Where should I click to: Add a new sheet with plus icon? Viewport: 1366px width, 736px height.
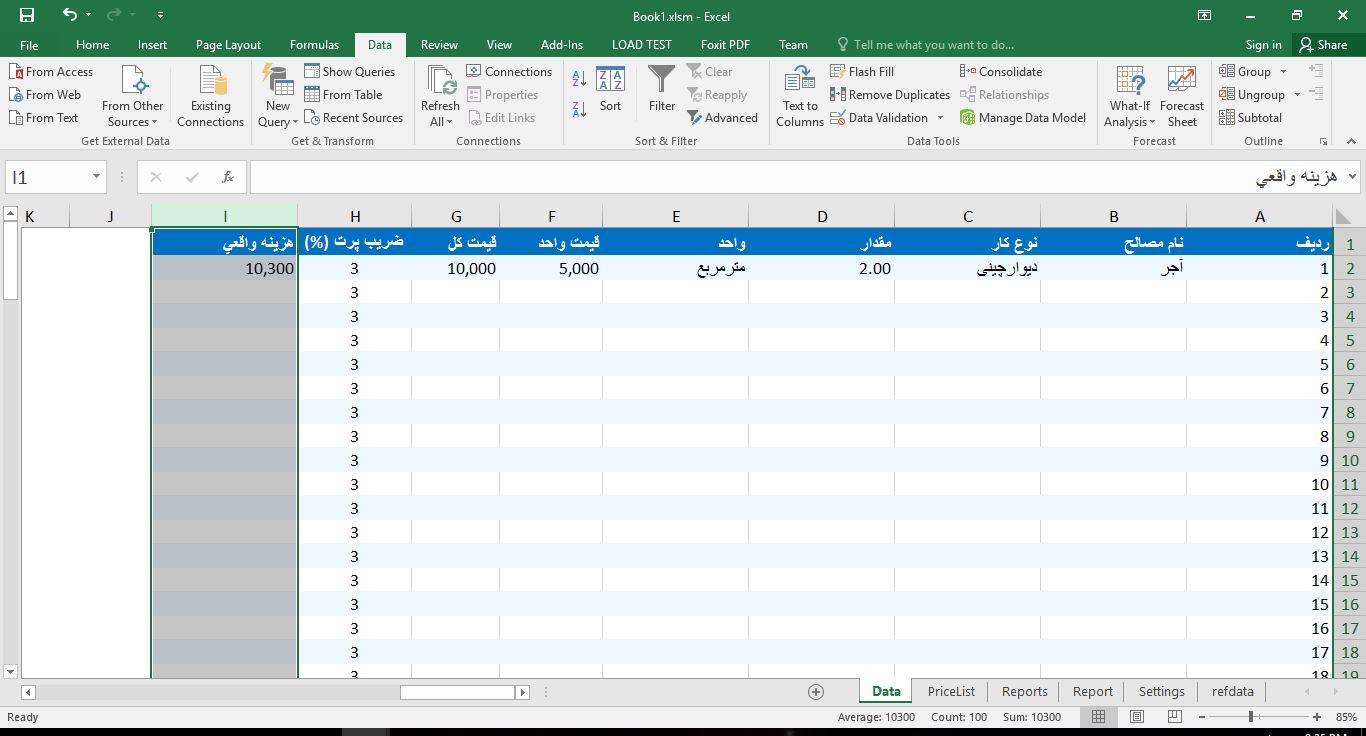click(816, 692)
